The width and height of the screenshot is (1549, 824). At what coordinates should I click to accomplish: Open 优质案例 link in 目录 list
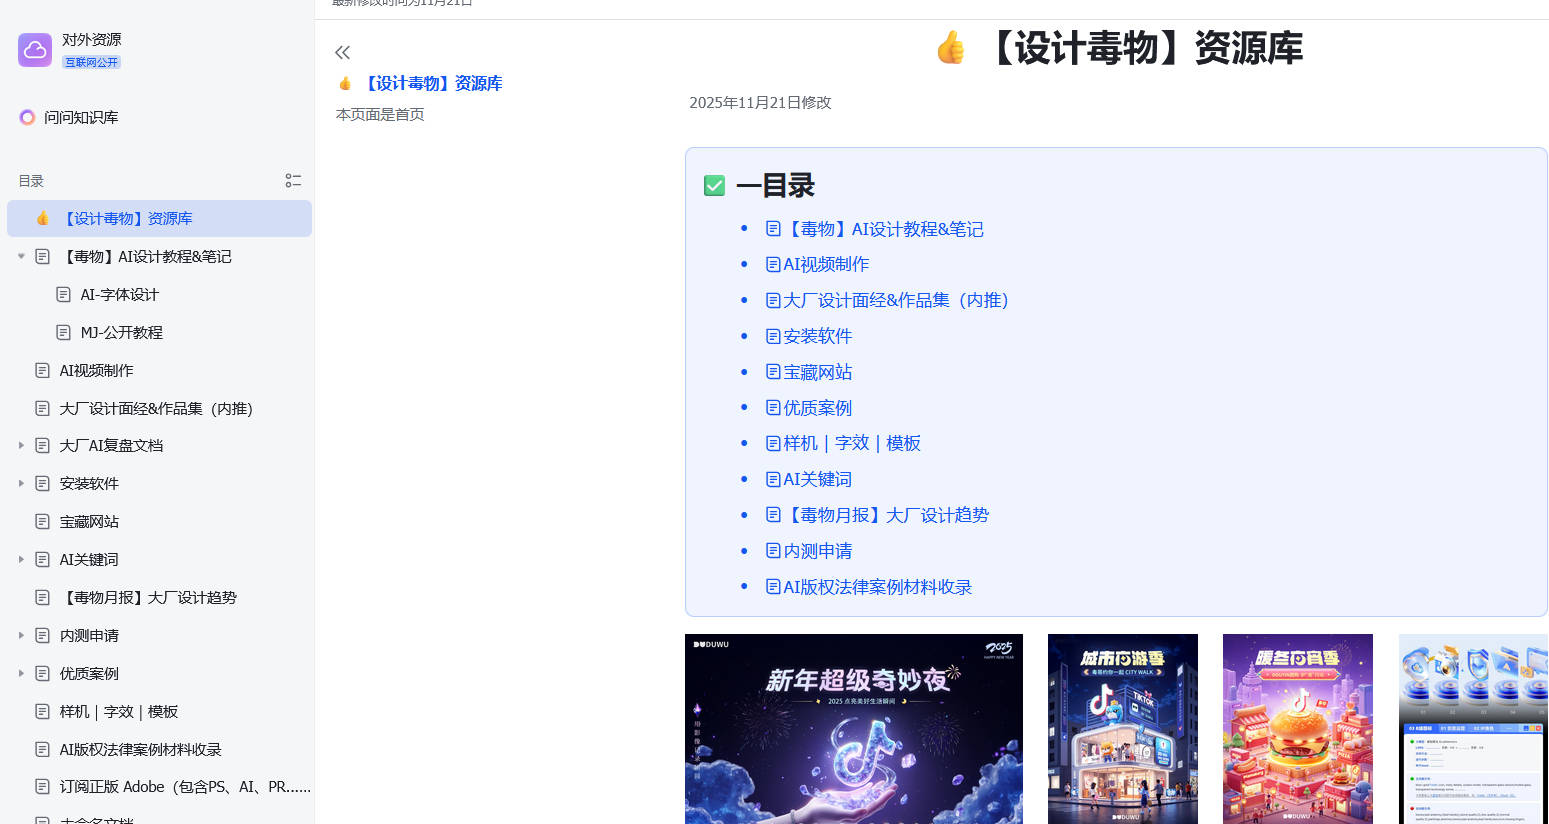coord(809,408)
